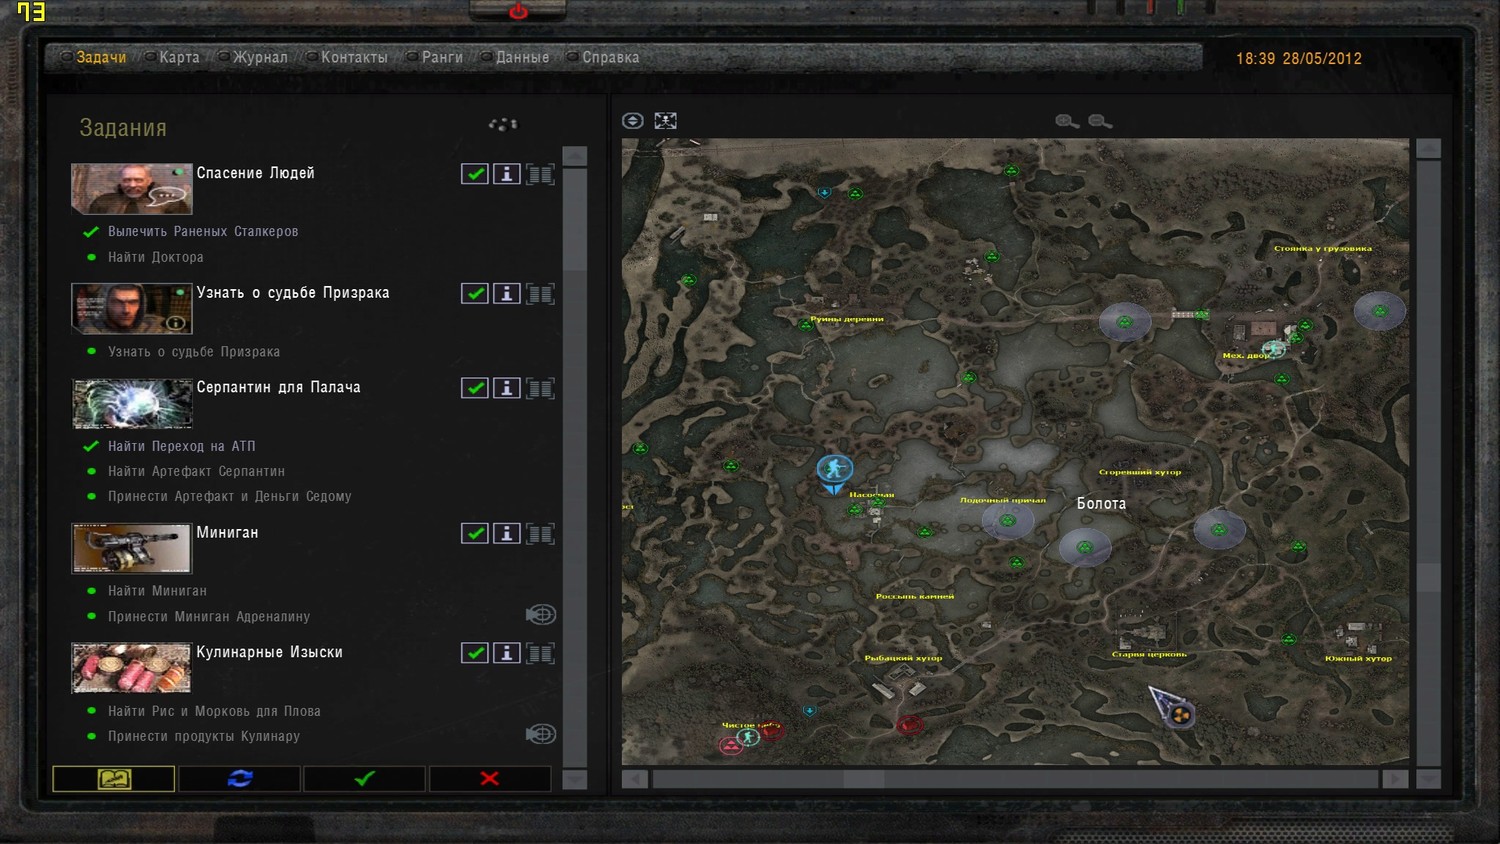Open description icon for Спасение Людей task
The height and width of the screenshot is (844, 1500).
coord(540,174)
